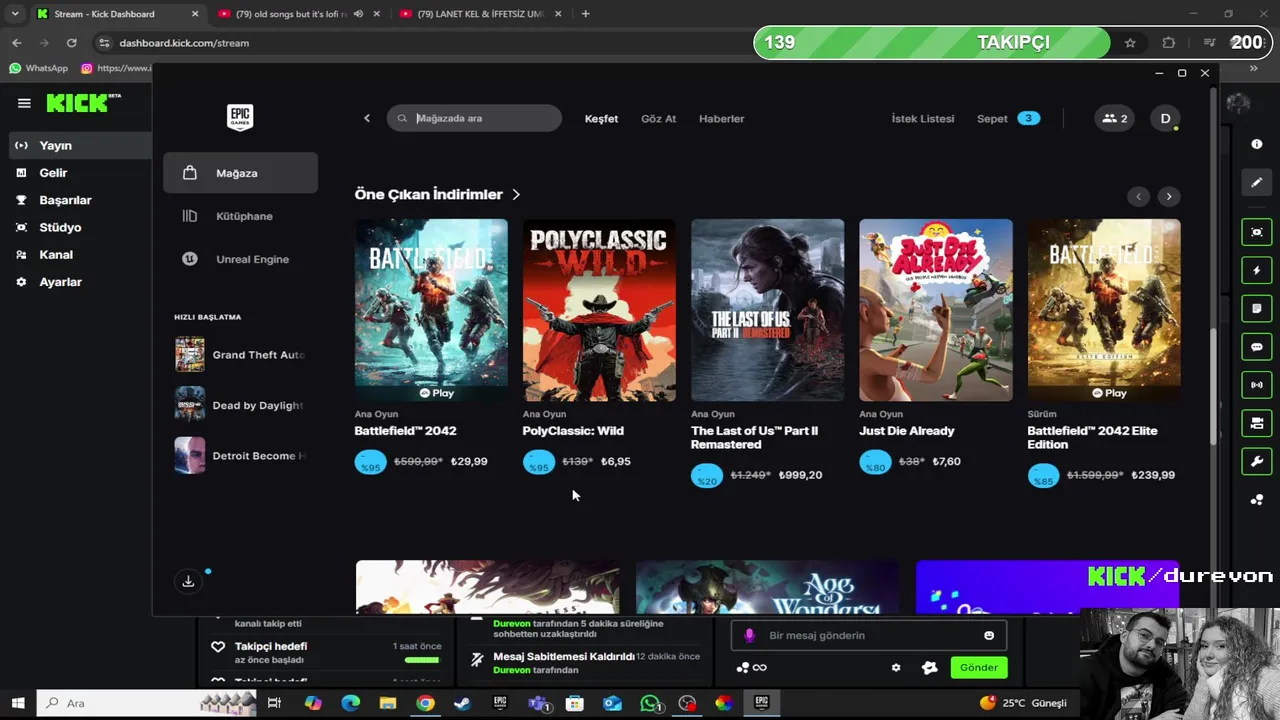Switch to the Haberler tab
The image size is (1280, 720).
coord(721,118)
